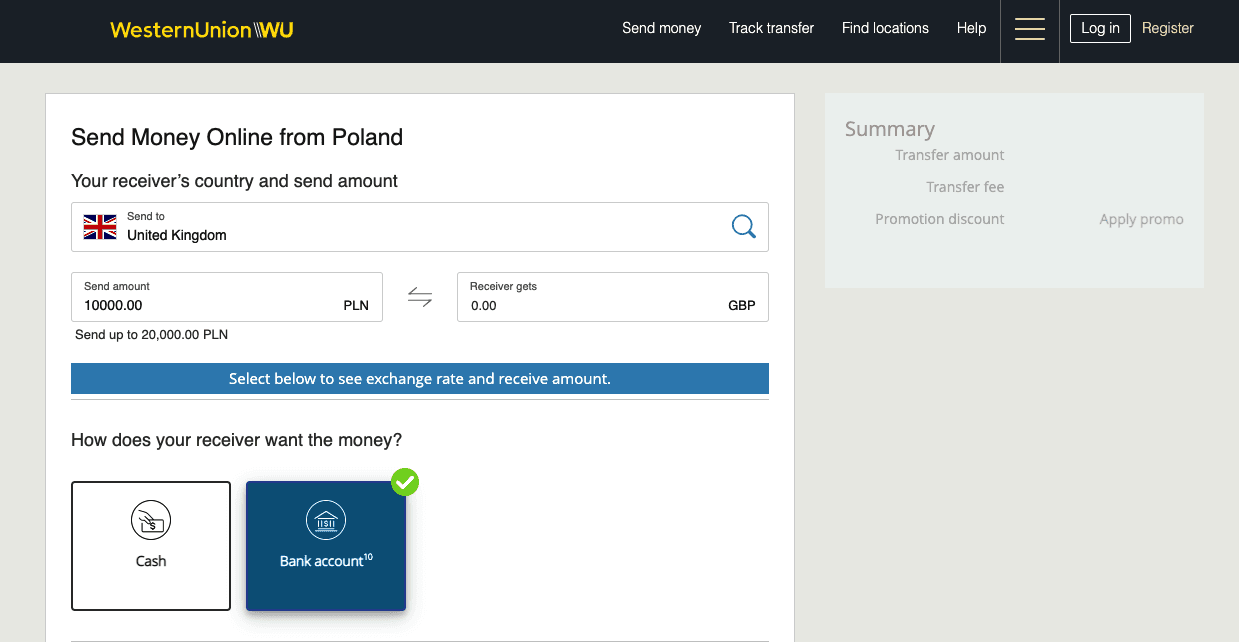Click the GBP currency label
Viewport: 1239px width, 642px height.
coord(742,306)
